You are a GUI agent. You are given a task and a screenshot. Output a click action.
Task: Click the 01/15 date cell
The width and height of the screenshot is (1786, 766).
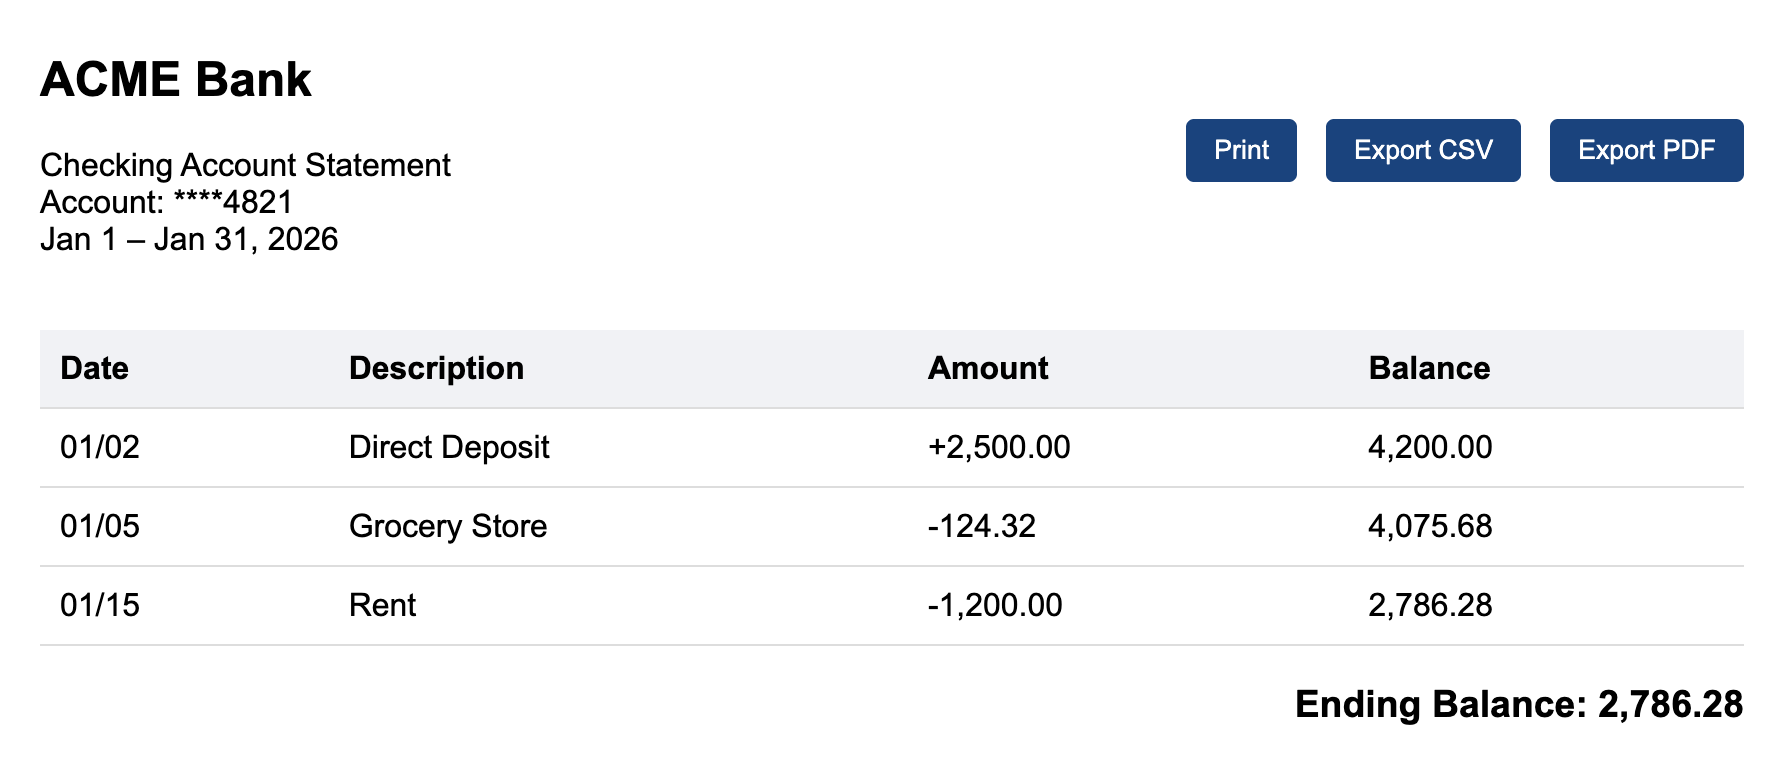[100, 604]
